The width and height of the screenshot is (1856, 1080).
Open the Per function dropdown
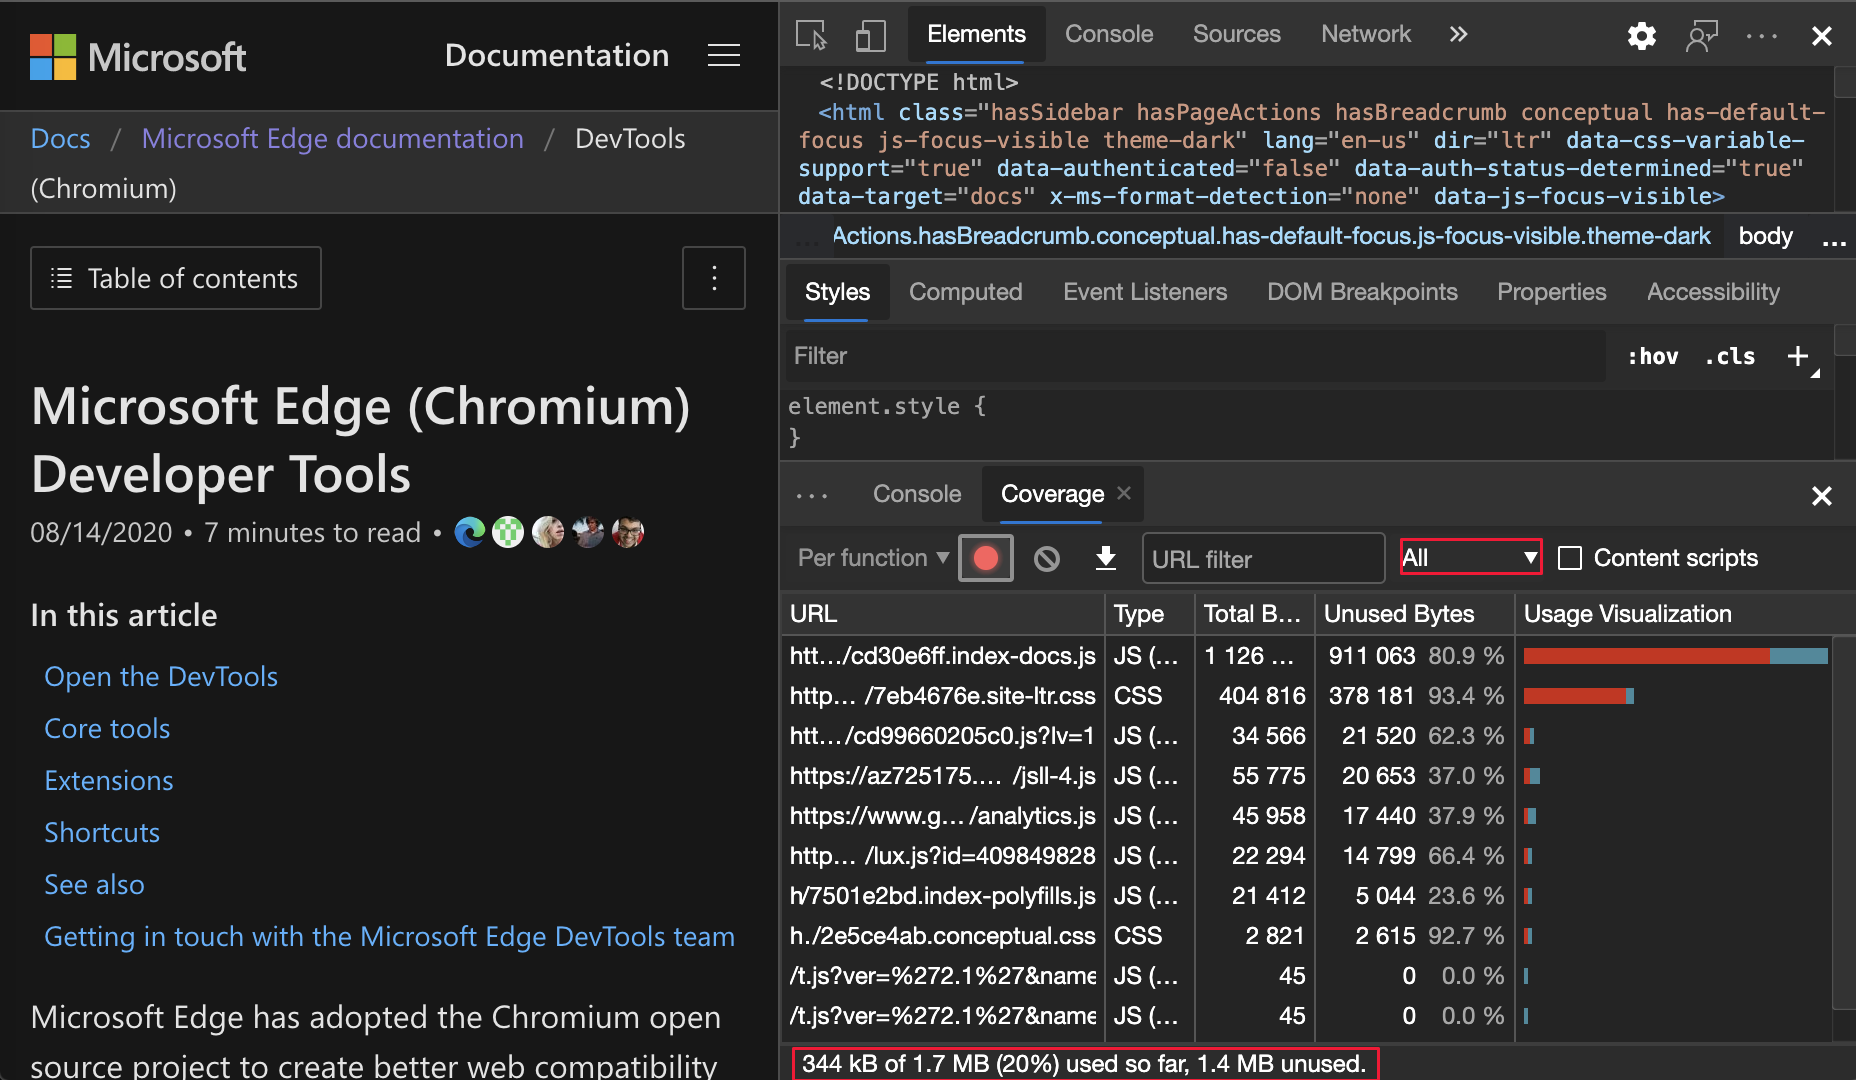coord(873,558)
